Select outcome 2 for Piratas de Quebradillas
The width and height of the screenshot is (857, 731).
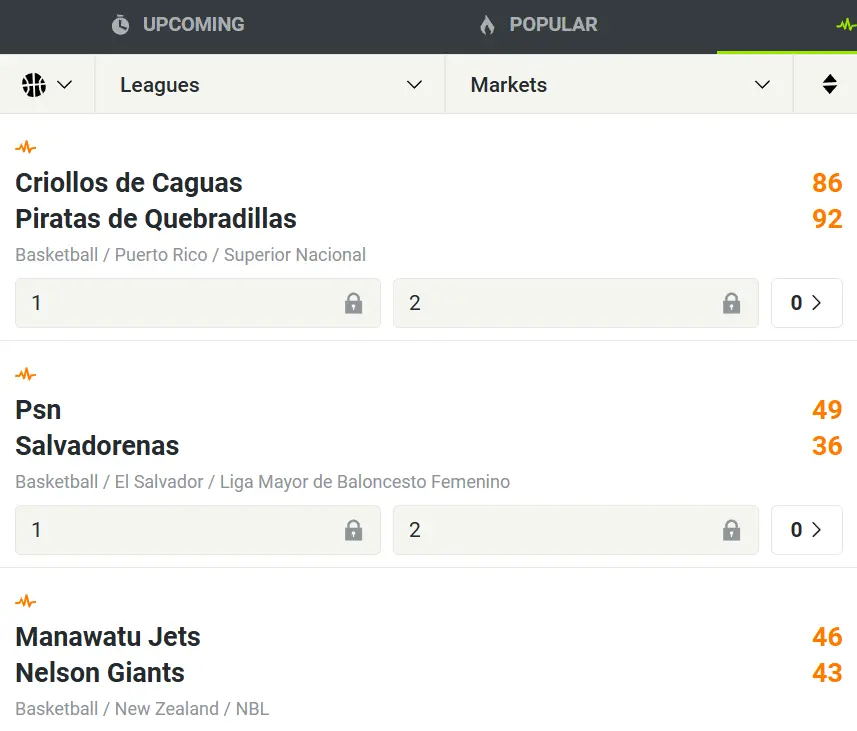click(576, 303)
